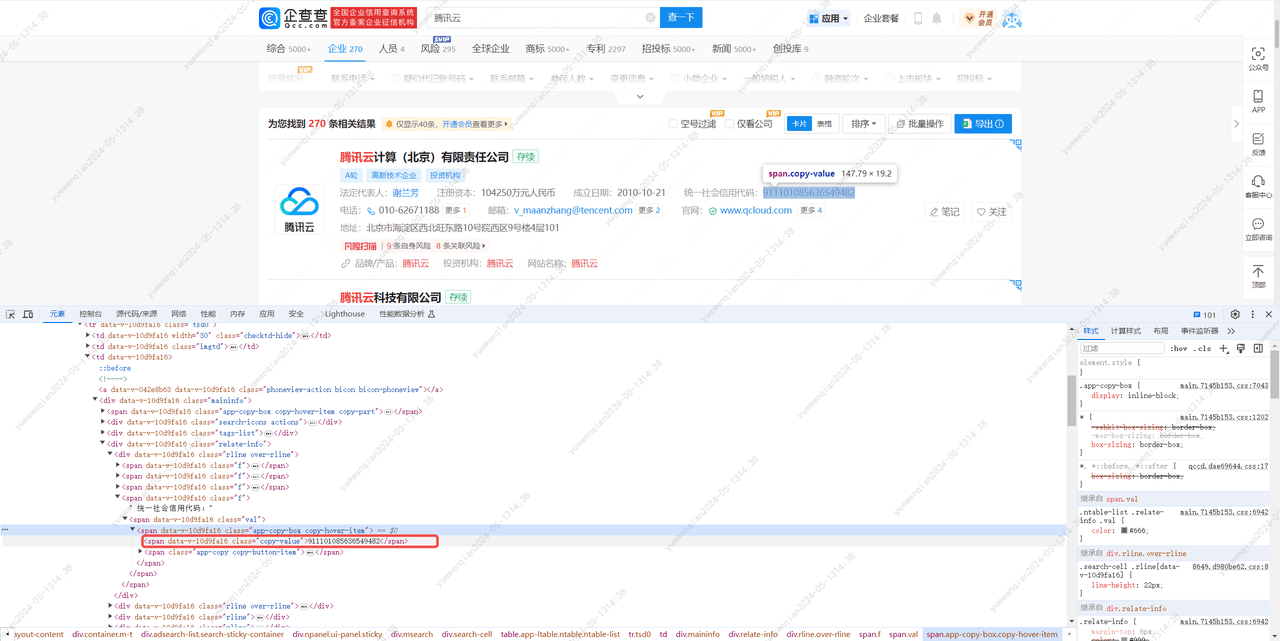Image resolution: width=1280 pixels, height=641 pixels.
Task: Switch to the 控制台 DevTools tab
Action: [x=90, y=313]
